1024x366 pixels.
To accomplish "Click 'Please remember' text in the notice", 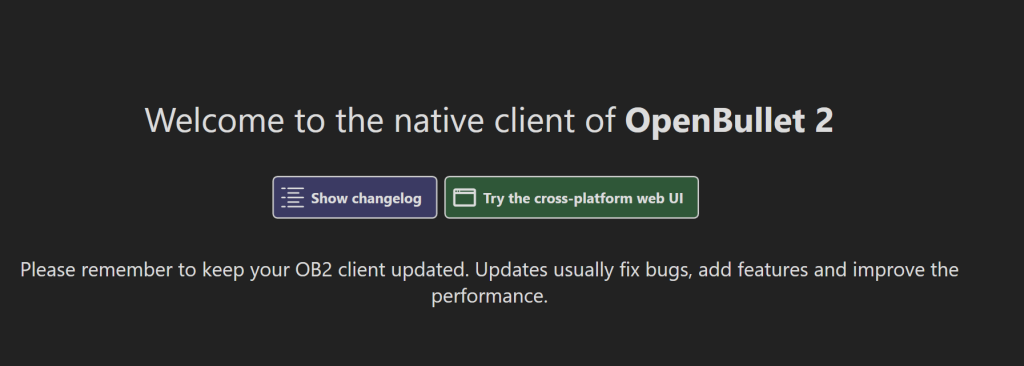I will 97,269.
